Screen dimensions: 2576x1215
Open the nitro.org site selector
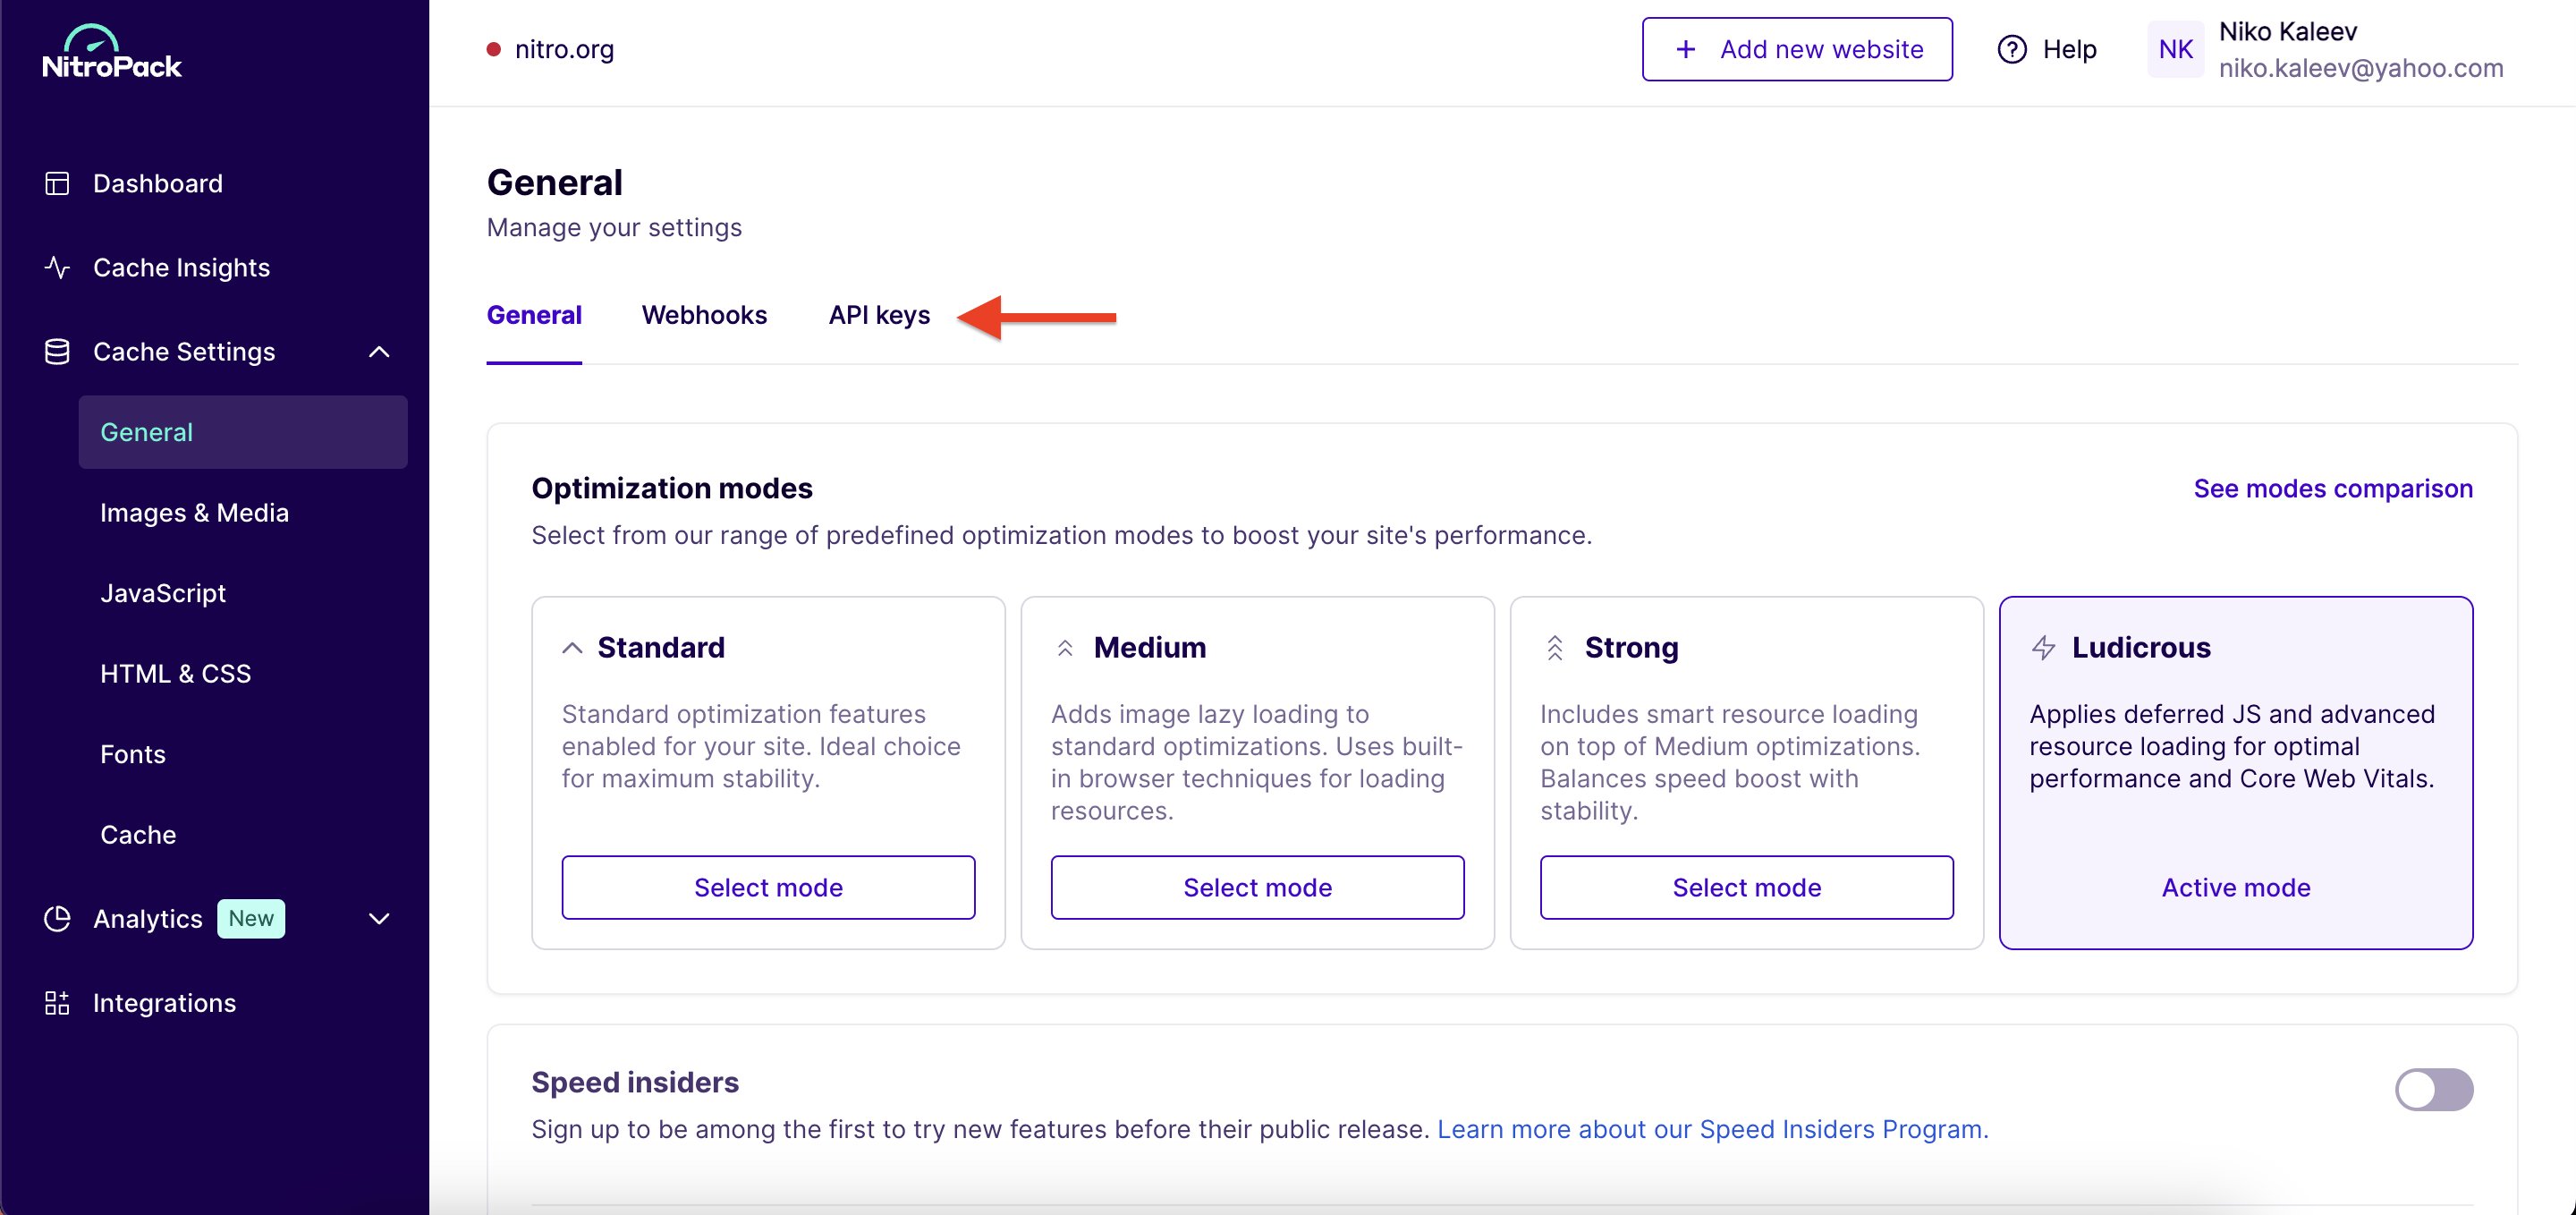(x=550, y=49)
